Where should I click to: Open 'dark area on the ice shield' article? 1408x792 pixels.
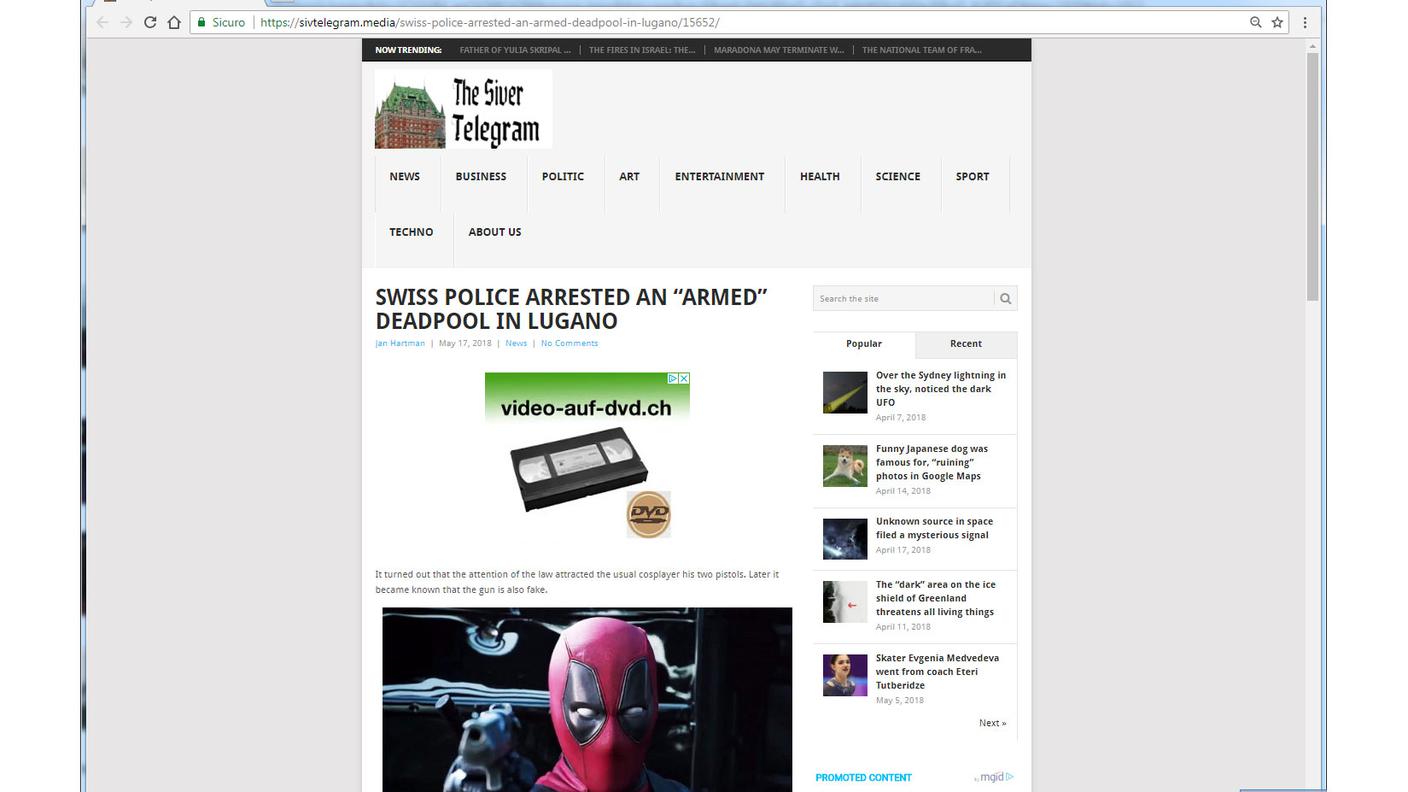[936, 598]
